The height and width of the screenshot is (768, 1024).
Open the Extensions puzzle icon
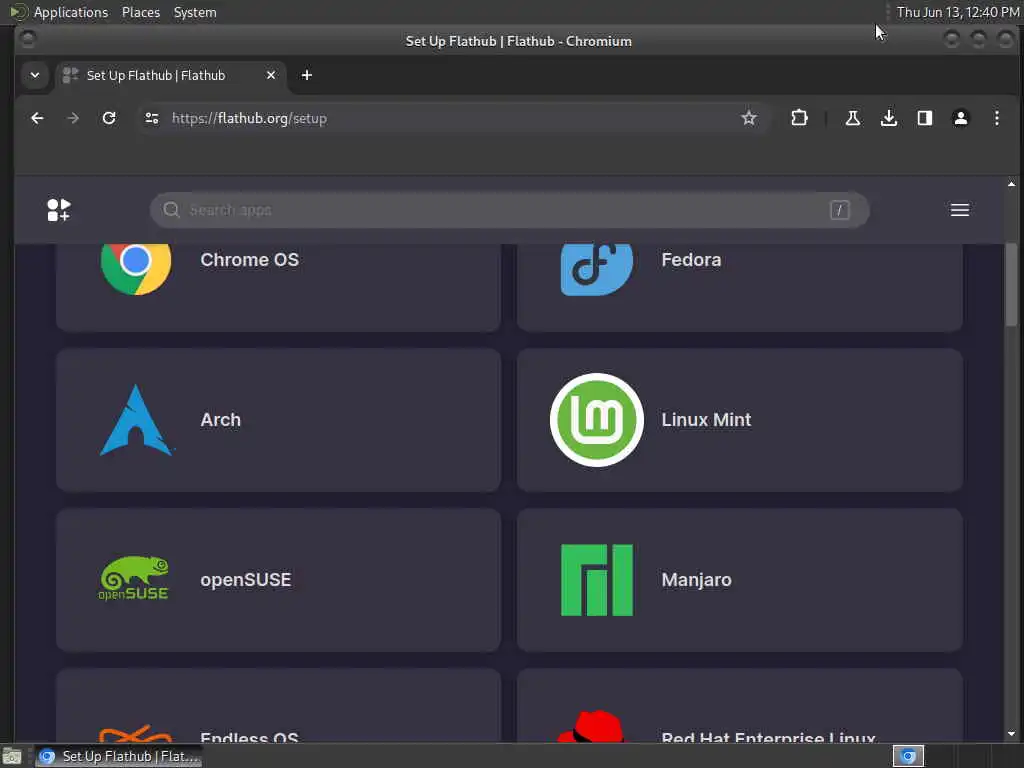click(x=799, y=118)
